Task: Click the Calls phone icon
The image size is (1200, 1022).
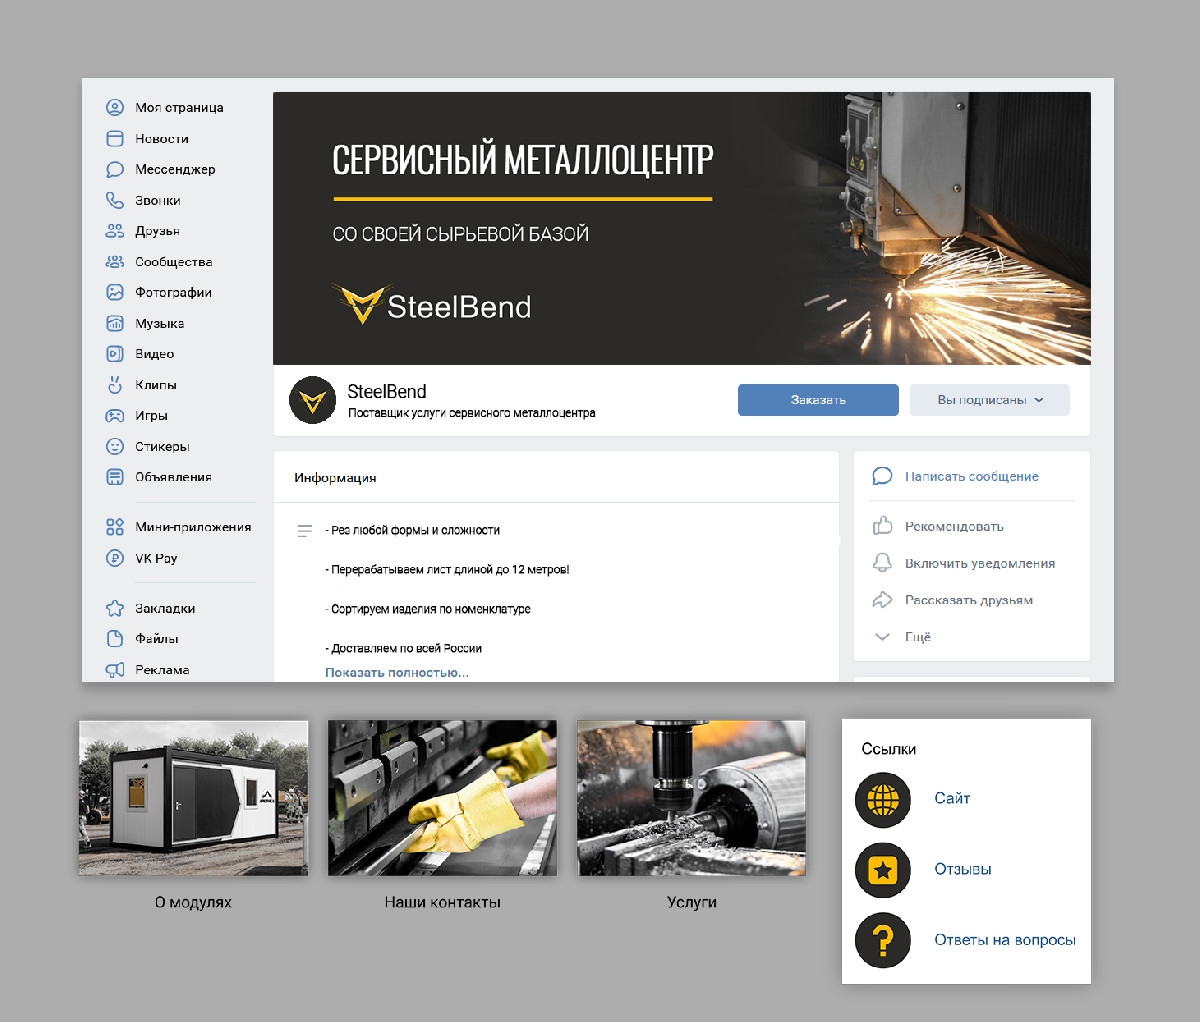Action: pyautogui.click(x=115, y=200)
